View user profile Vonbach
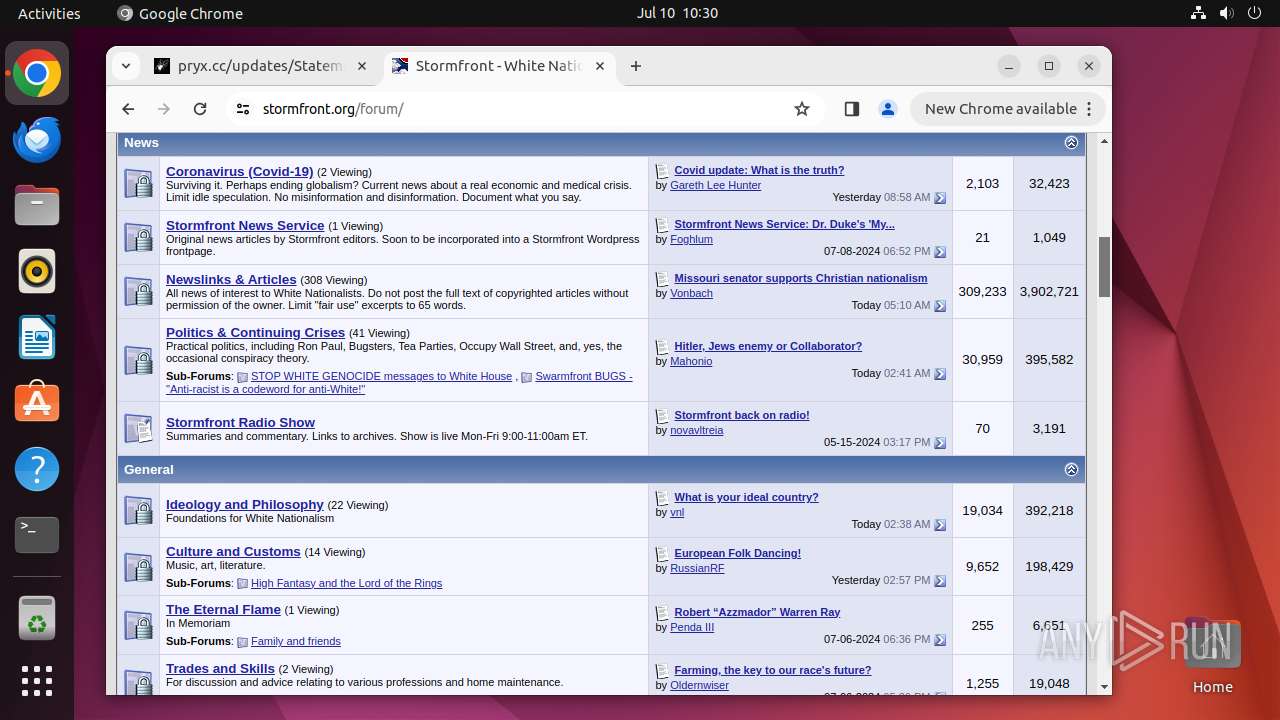The width and height of the screenshot is (1280, 720). tap(691, 293)
